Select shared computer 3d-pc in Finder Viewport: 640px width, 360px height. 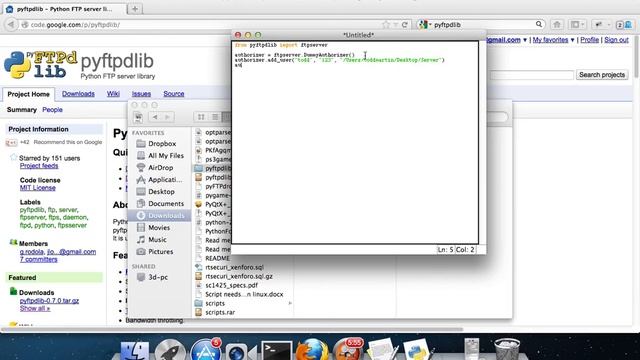[158, 277]
